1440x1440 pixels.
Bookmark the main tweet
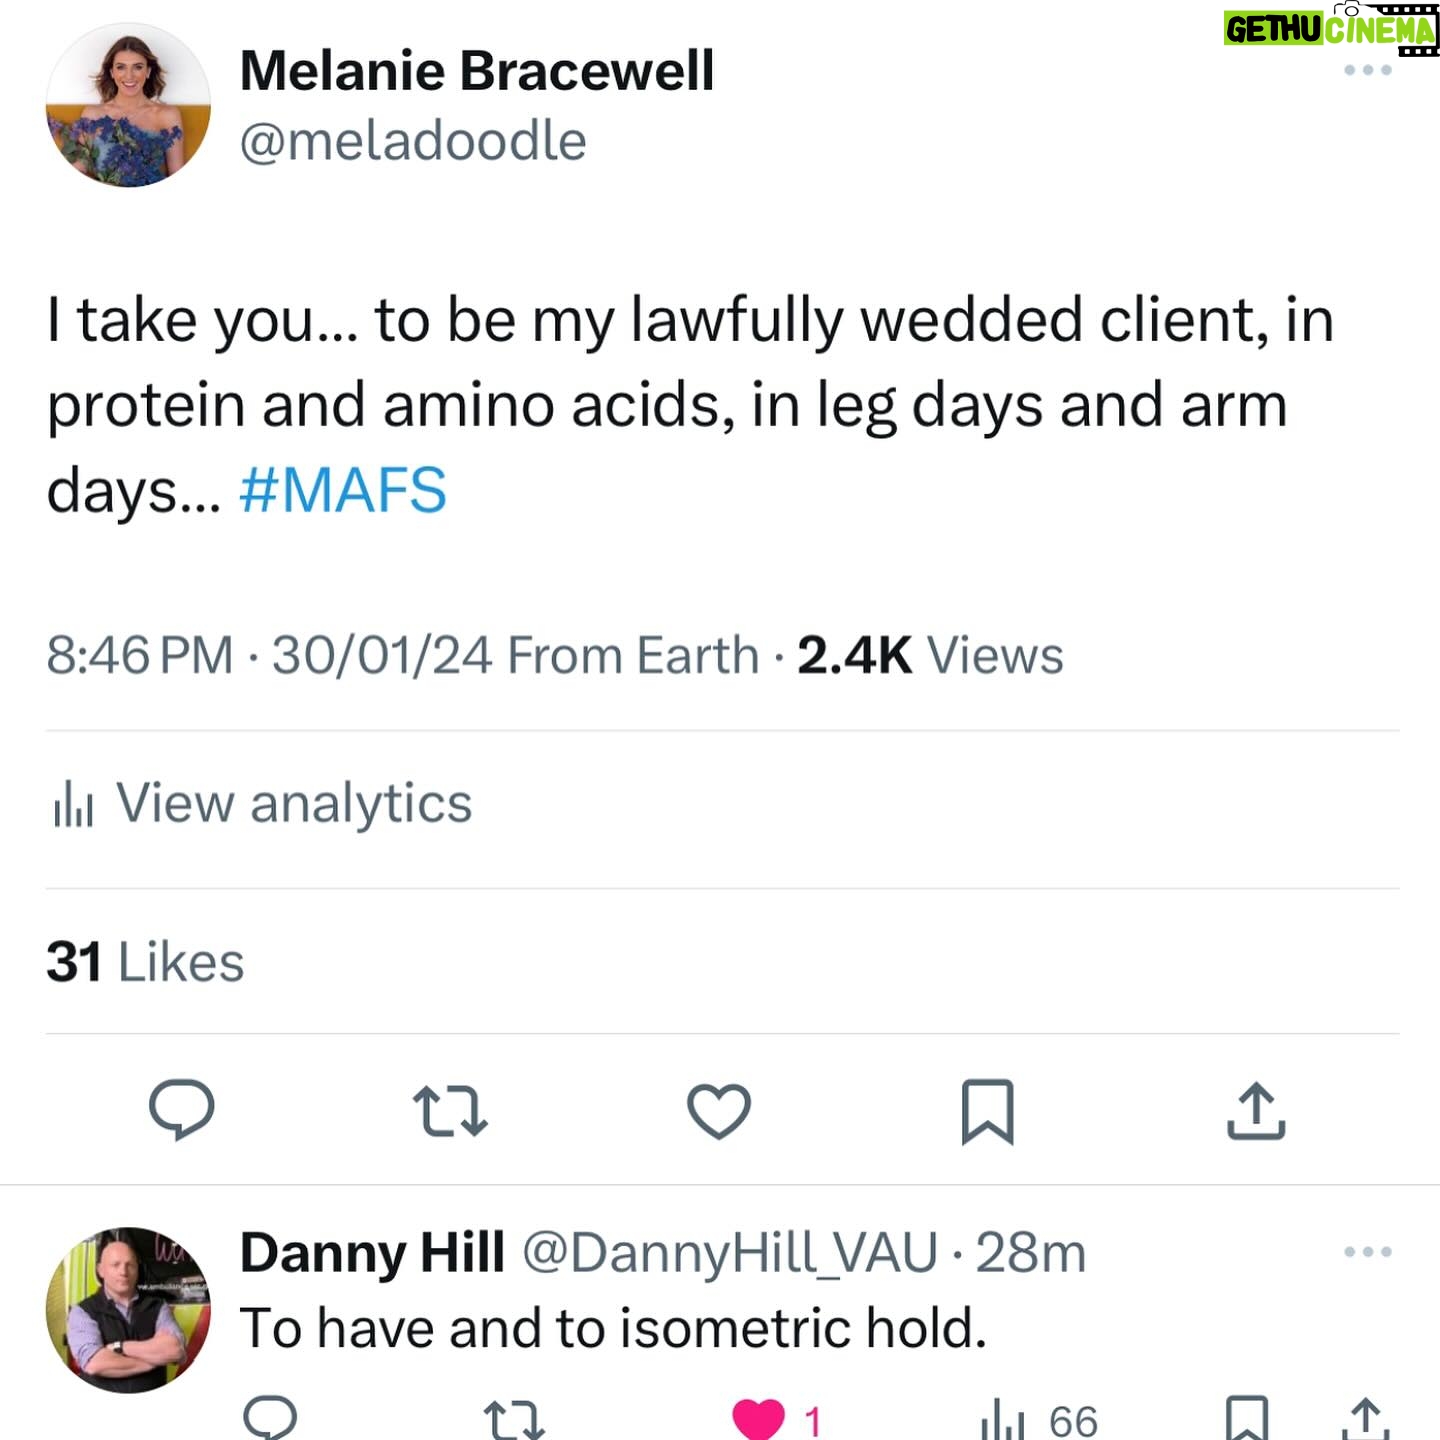(988, 1111)
